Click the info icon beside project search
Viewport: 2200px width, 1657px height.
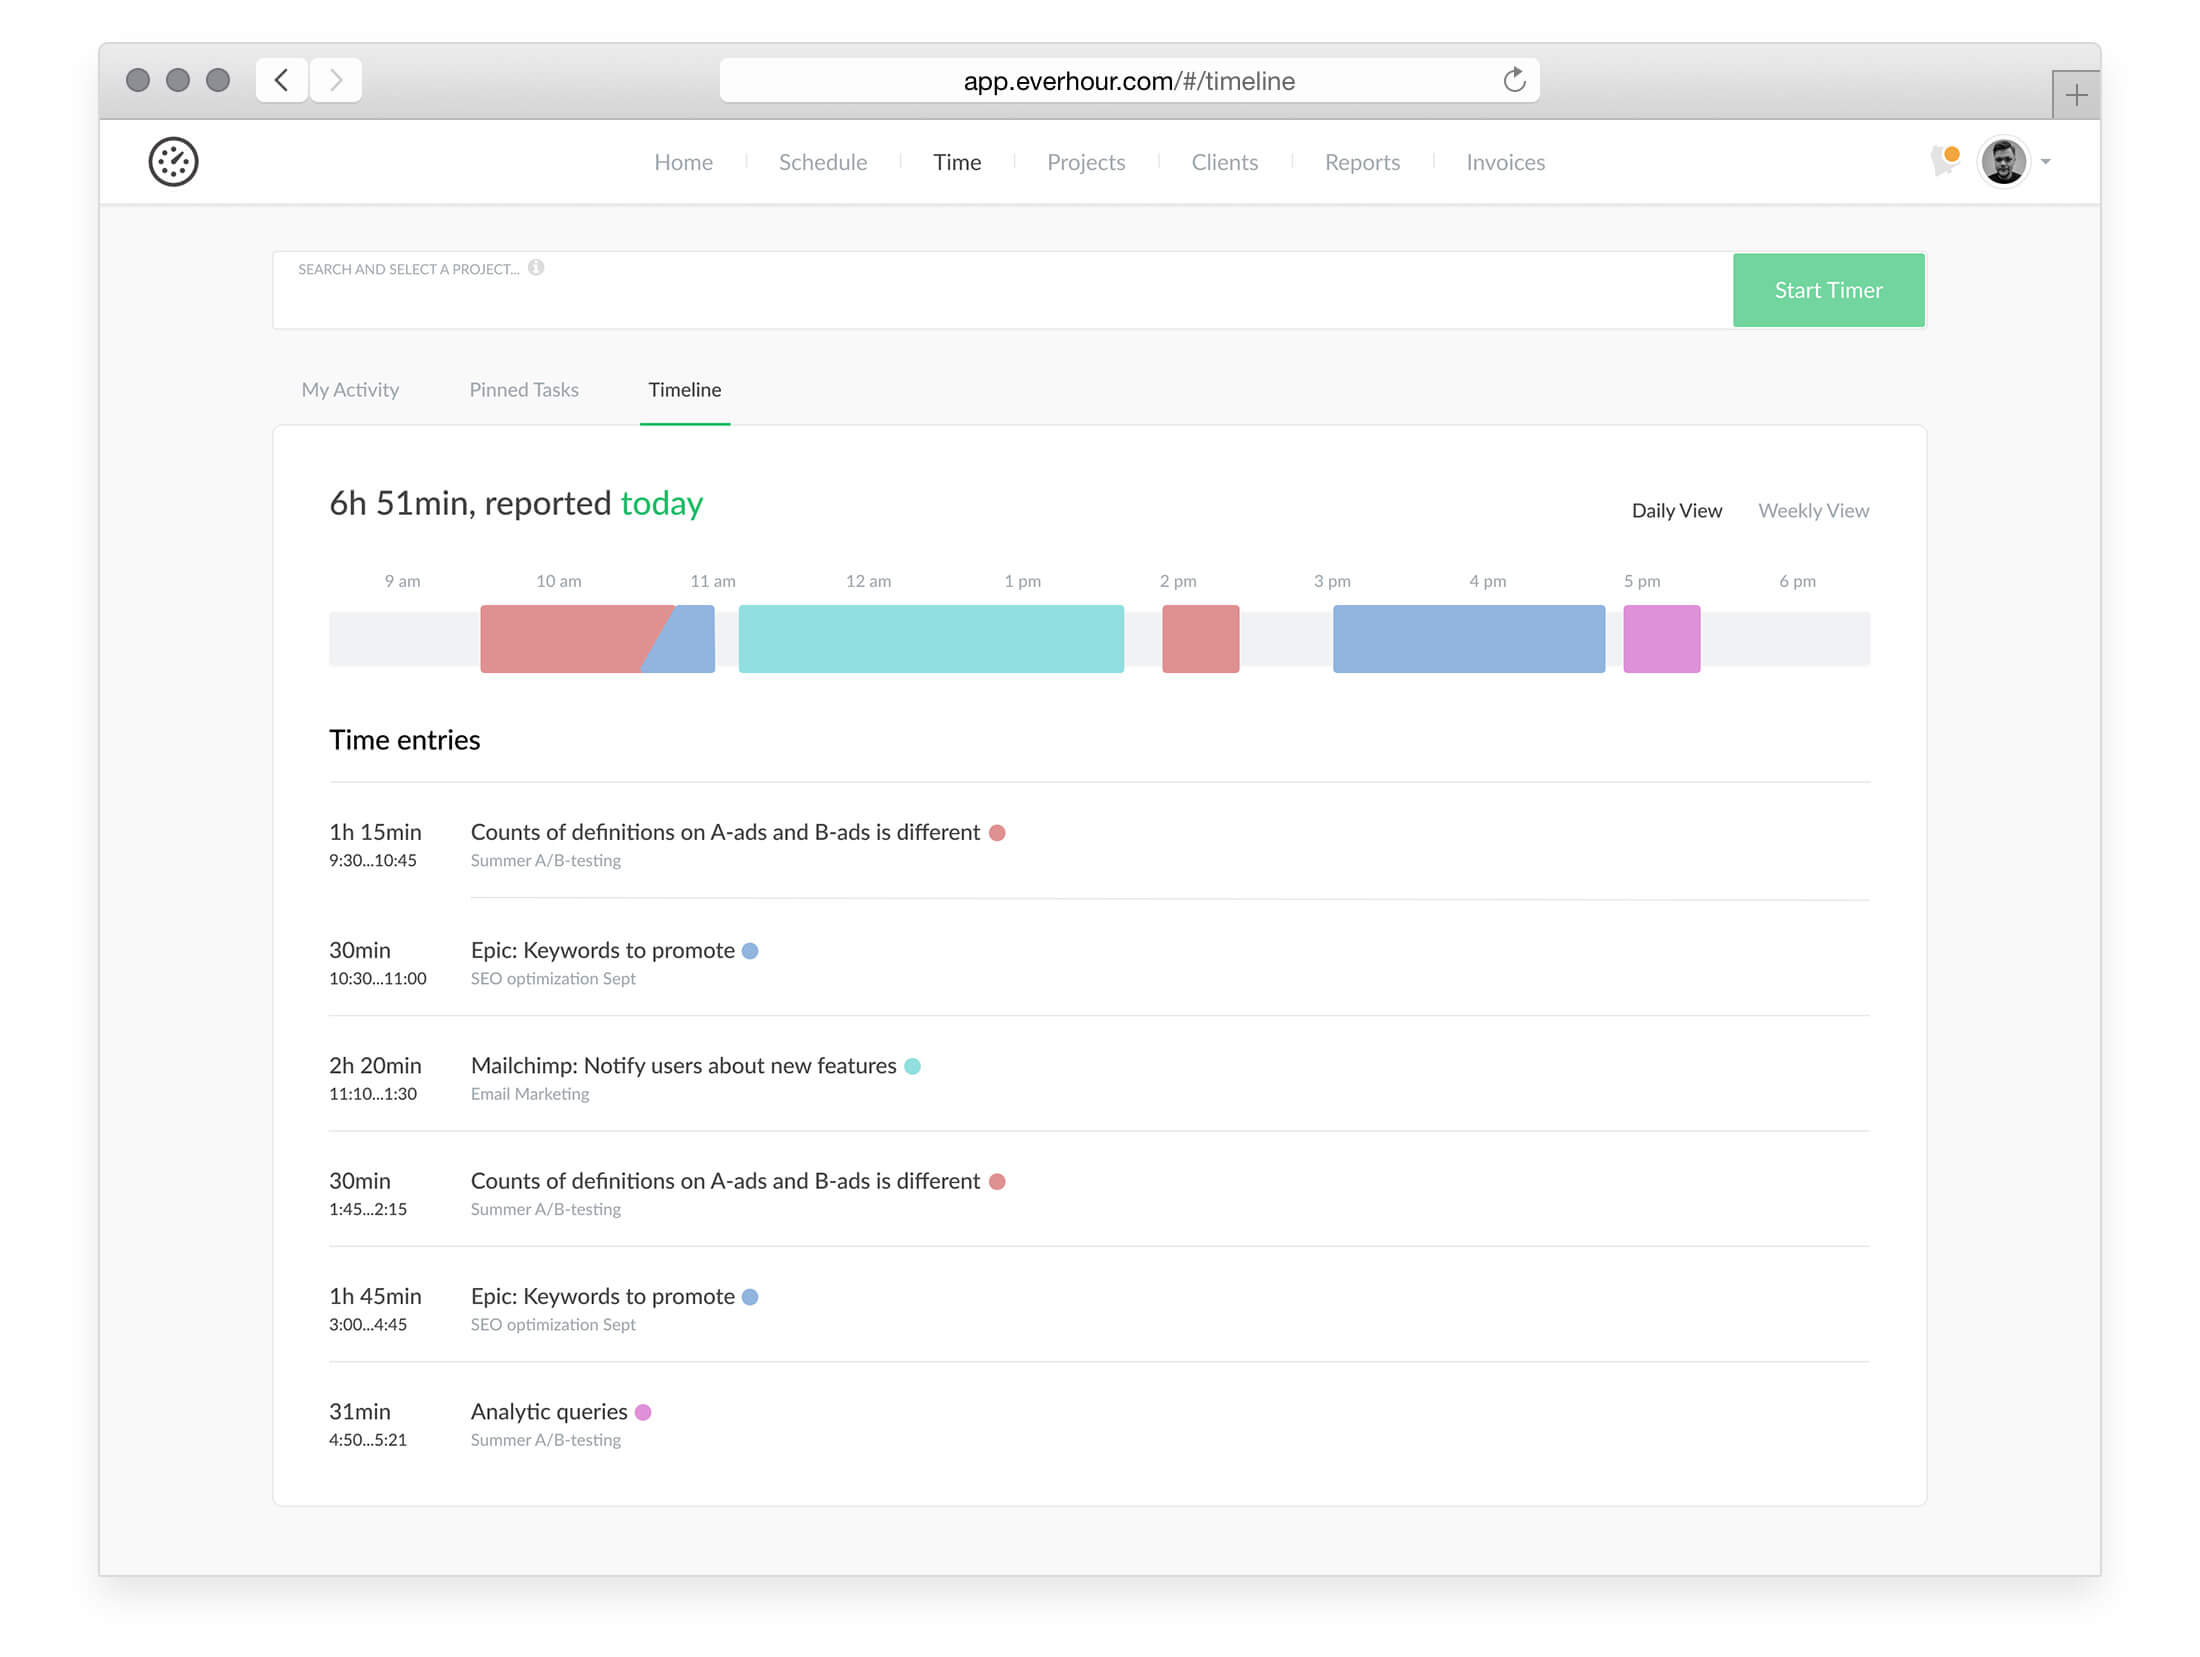click(x=536, y=267)
